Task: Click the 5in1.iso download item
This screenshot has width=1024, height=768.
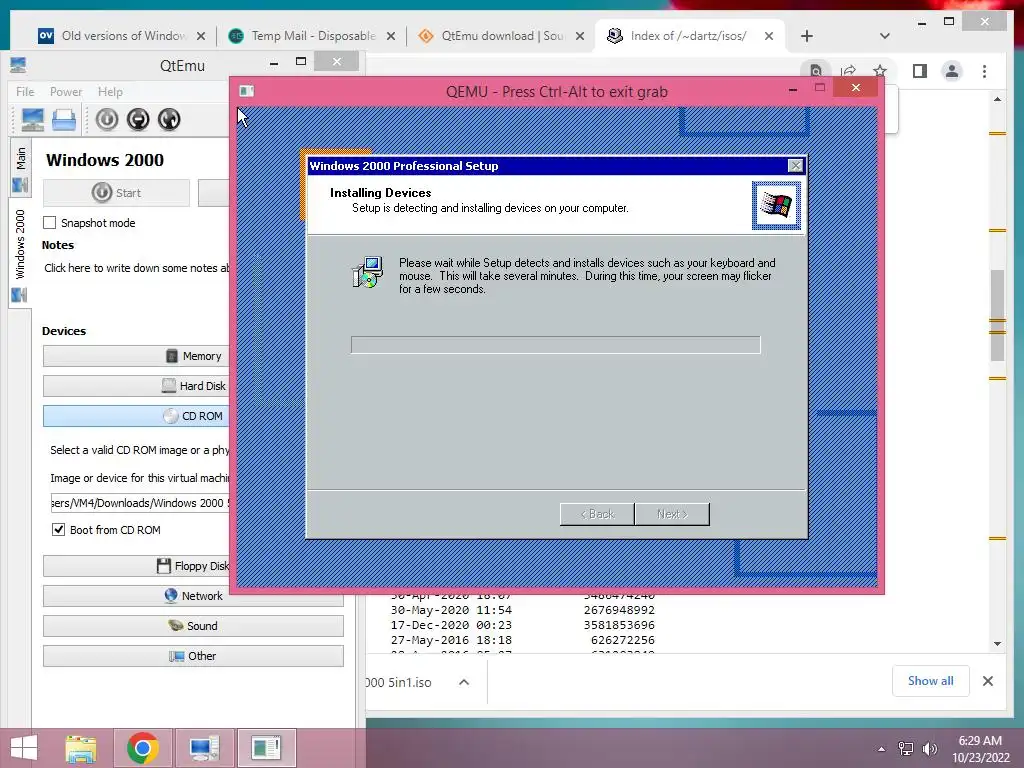Action: (398, 682)
